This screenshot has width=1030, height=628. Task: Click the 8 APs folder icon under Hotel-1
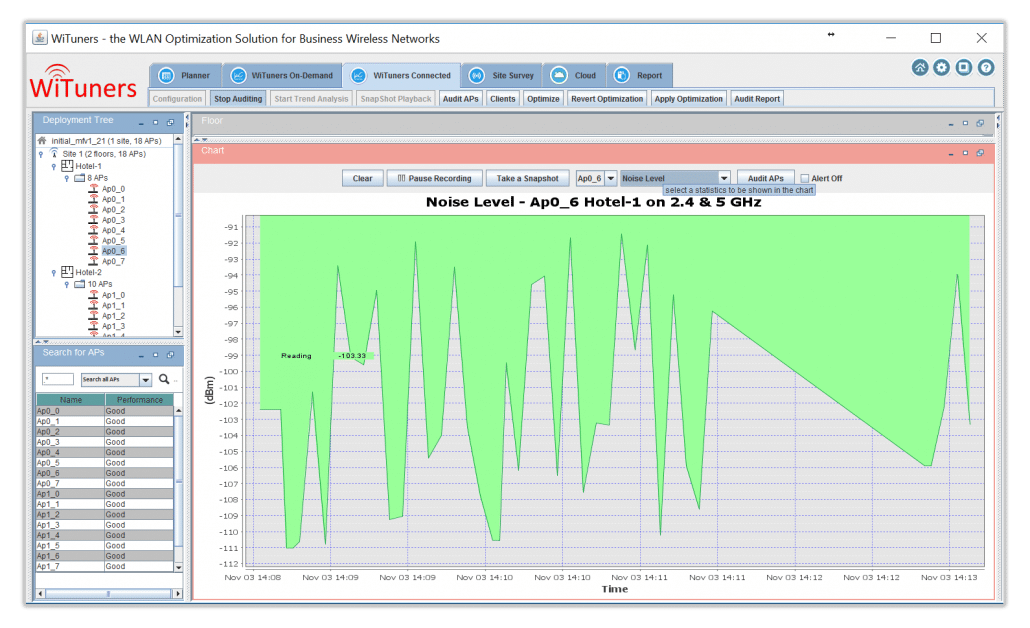(x=80, y=177)
